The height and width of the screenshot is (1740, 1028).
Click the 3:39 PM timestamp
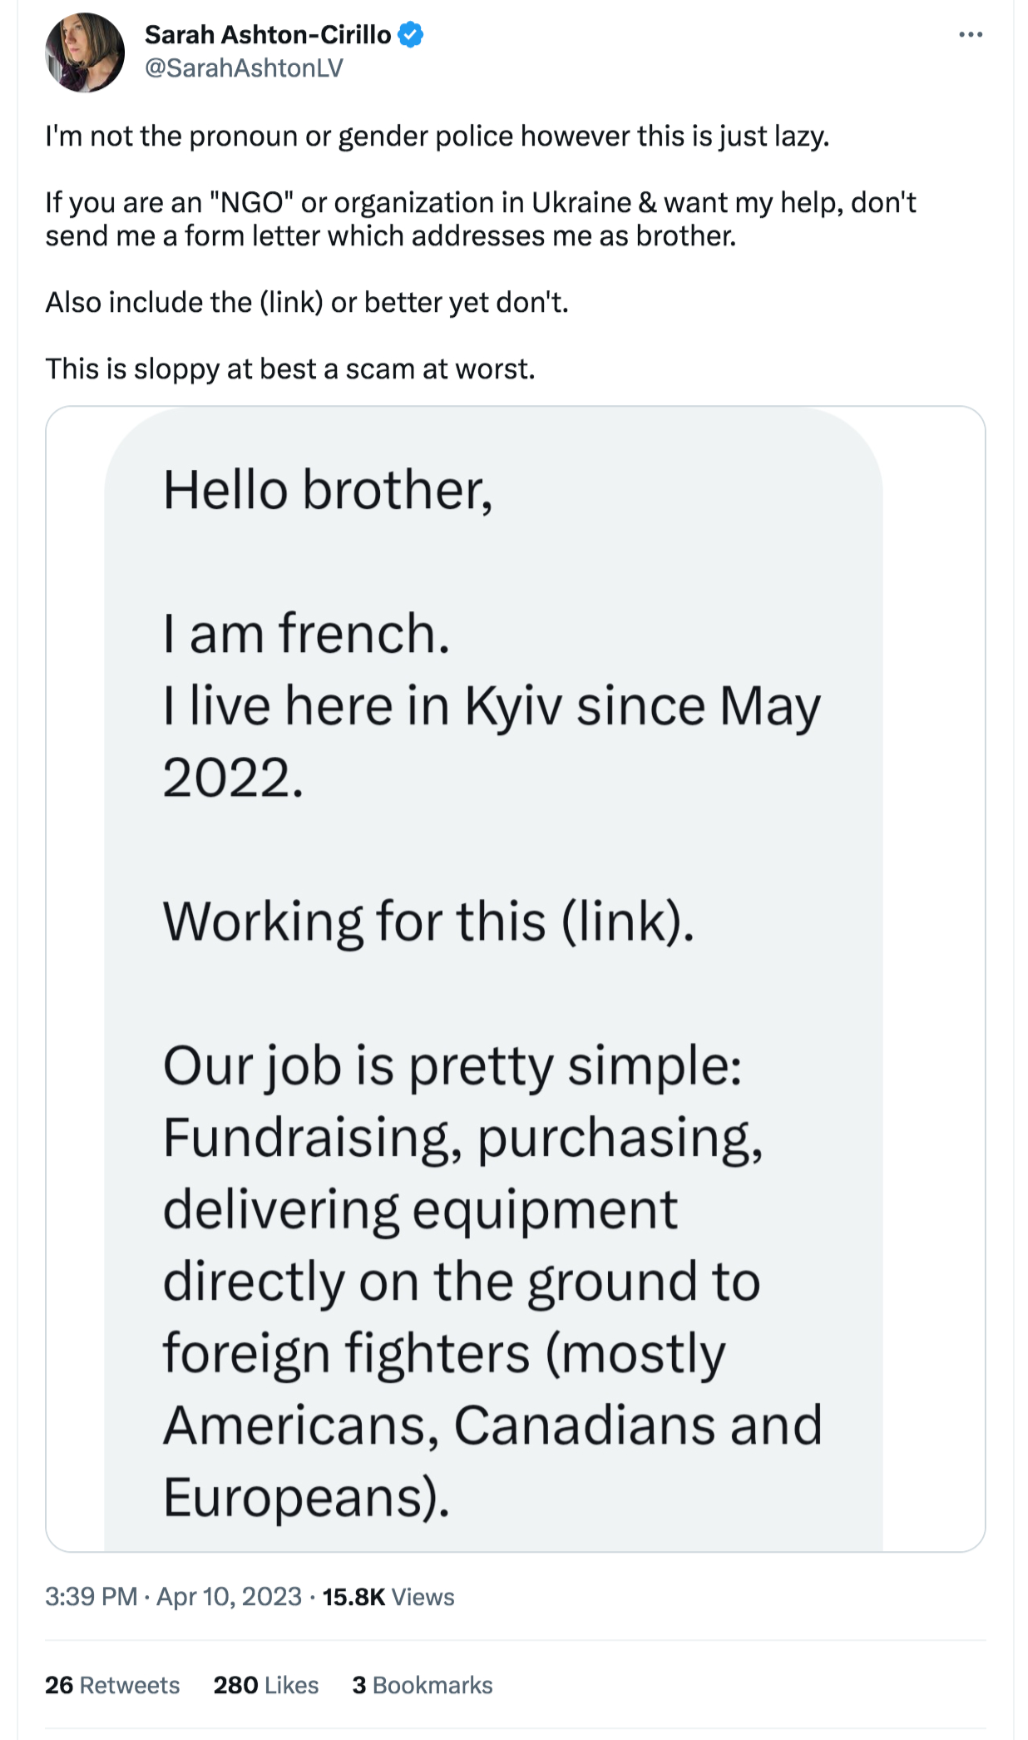point(91,1597)
